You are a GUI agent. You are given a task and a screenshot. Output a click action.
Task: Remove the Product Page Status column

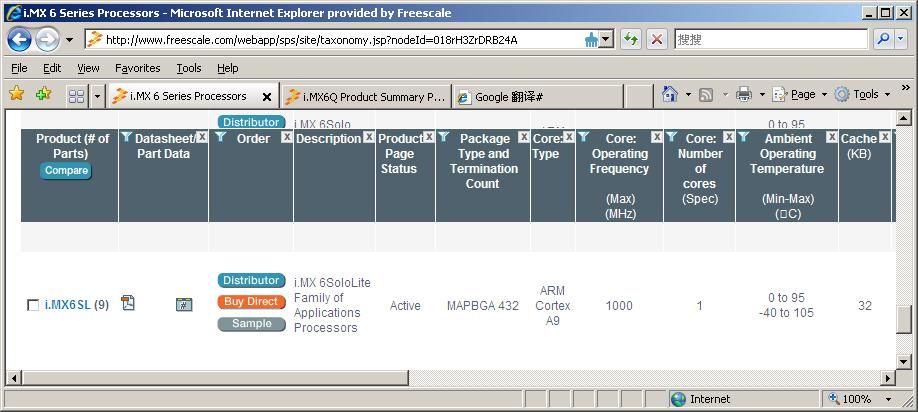coord(429,137)
